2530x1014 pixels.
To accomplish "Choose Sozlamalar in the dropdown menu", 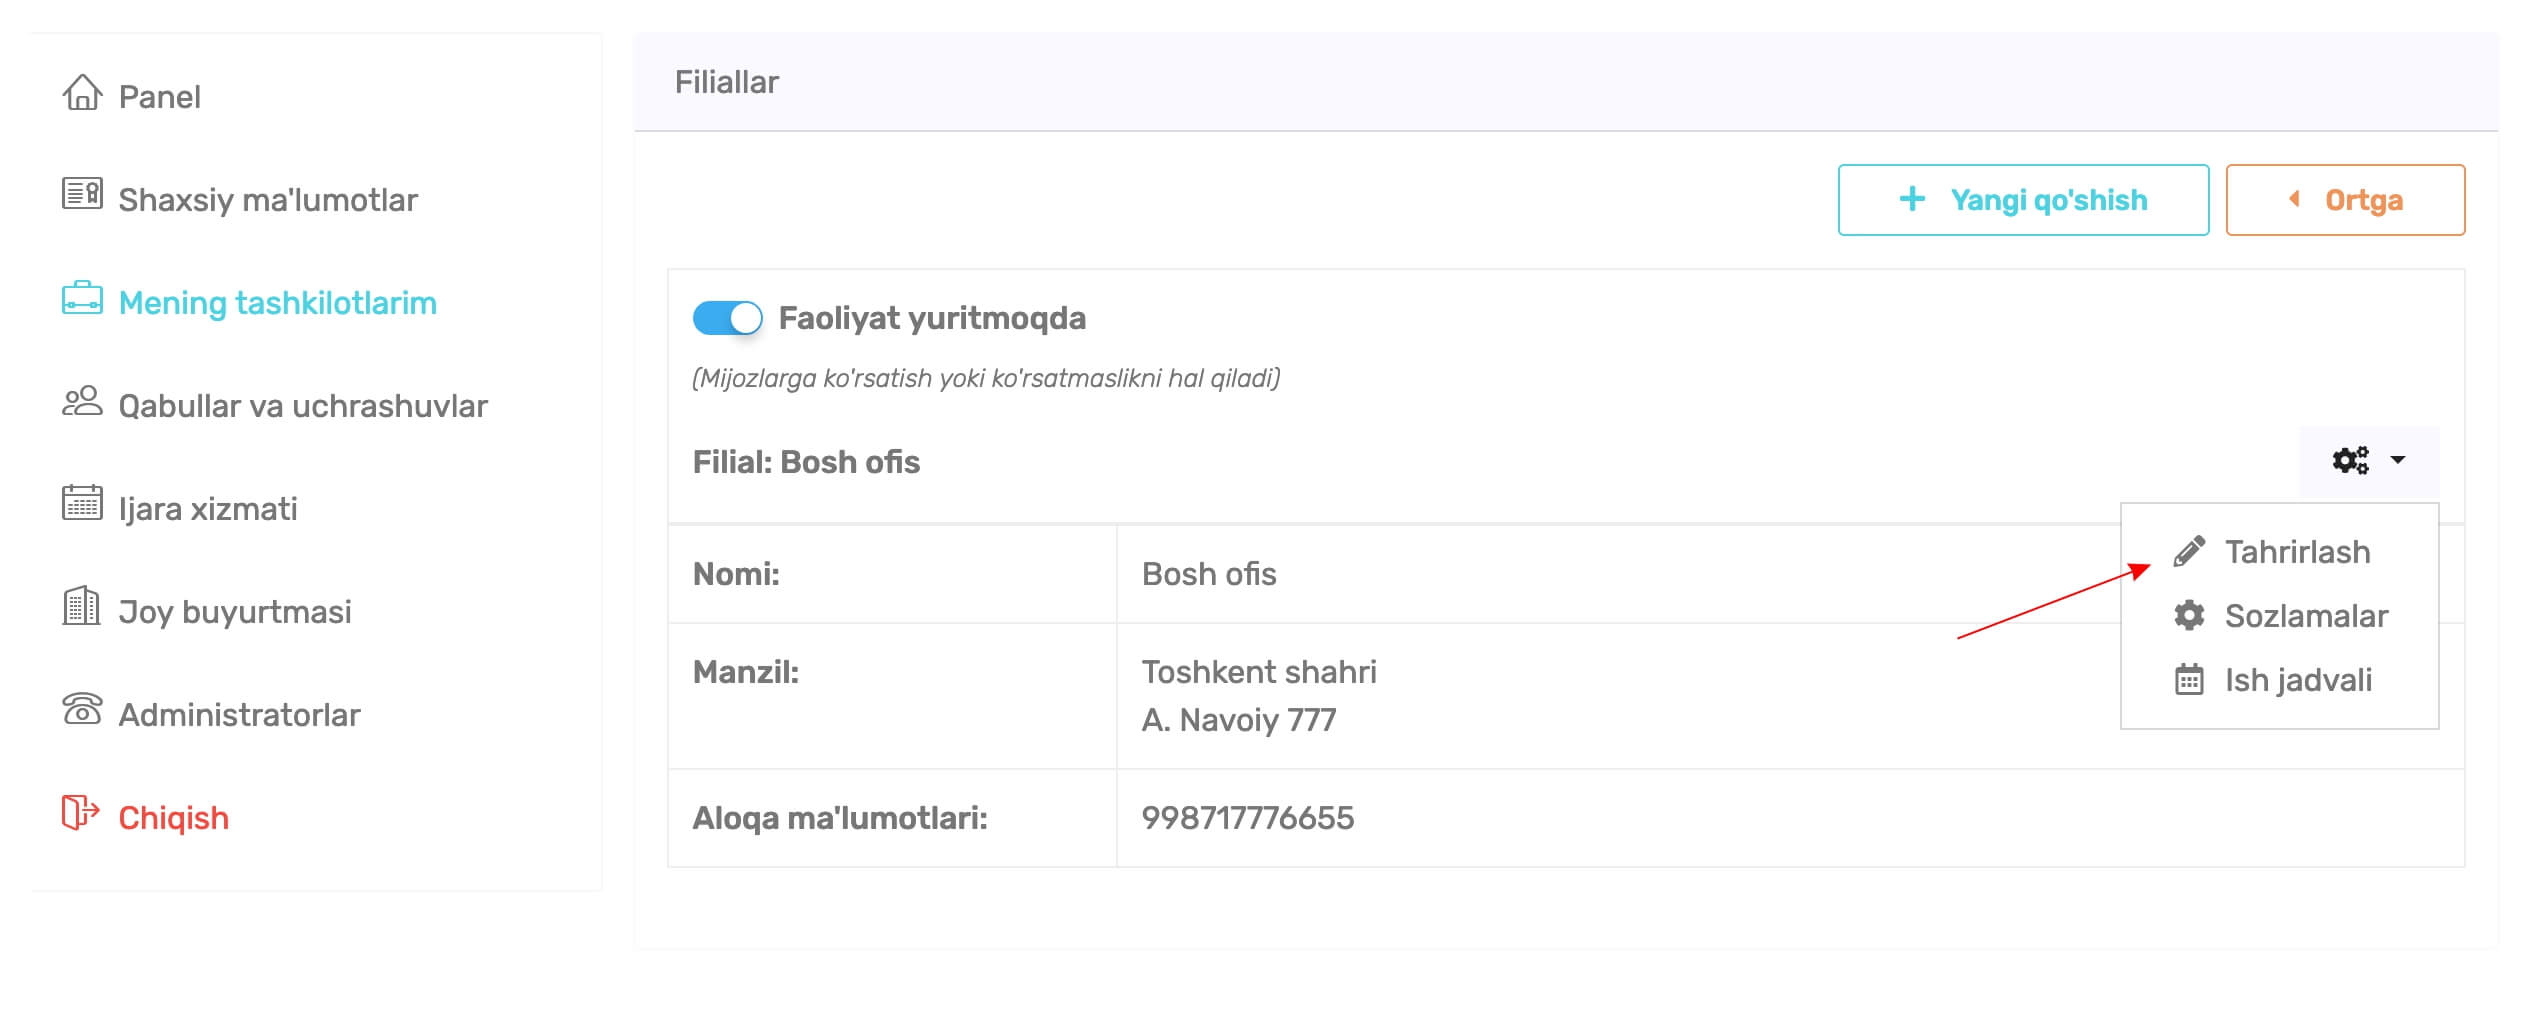I will [2304, 616].
